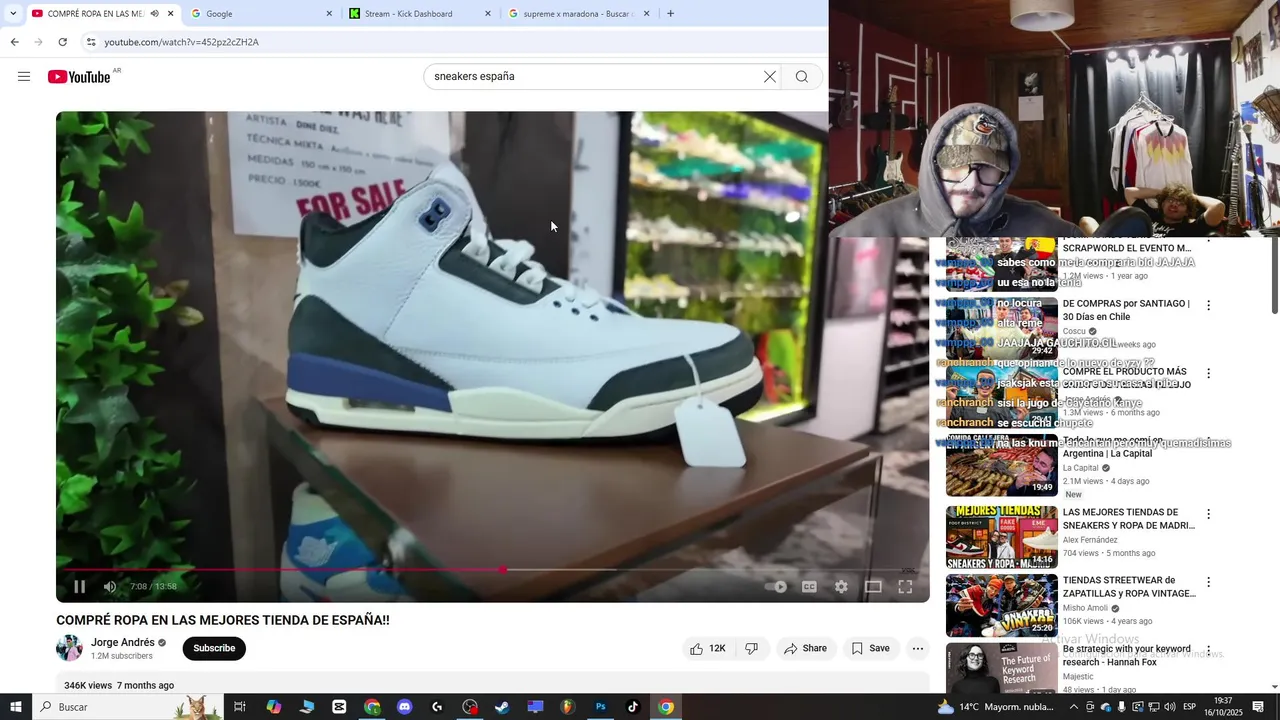Open the tab search dropdown arrow

point(12,14)
